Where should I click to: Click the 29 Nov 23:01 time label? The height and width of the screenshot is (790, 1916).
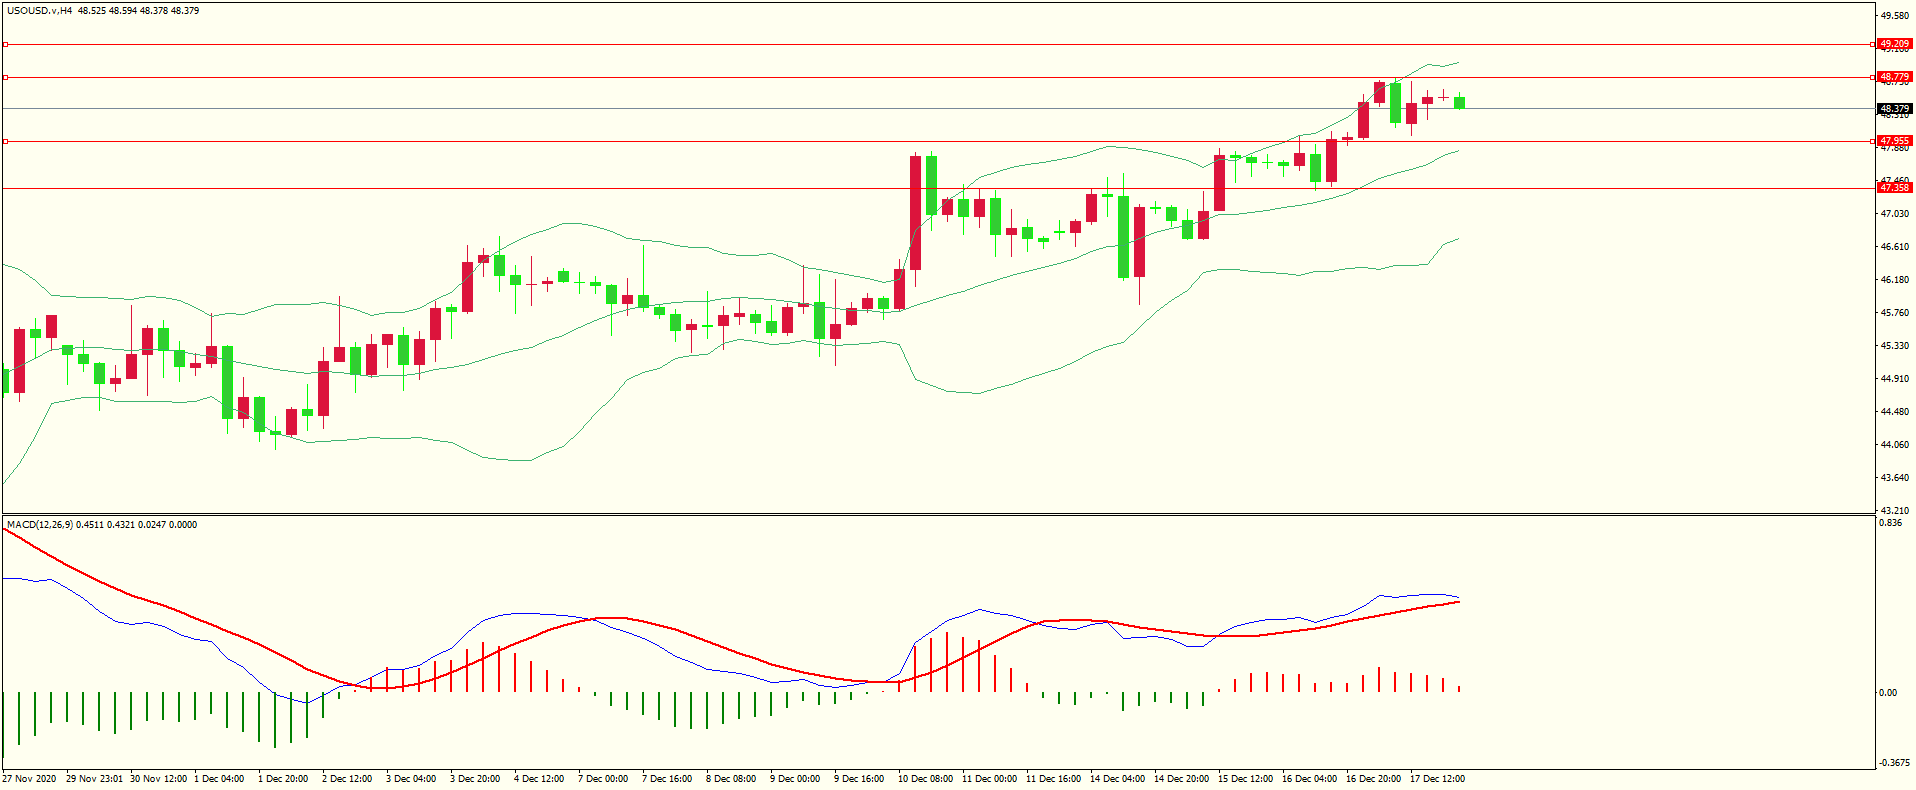[x=94, y=779]
